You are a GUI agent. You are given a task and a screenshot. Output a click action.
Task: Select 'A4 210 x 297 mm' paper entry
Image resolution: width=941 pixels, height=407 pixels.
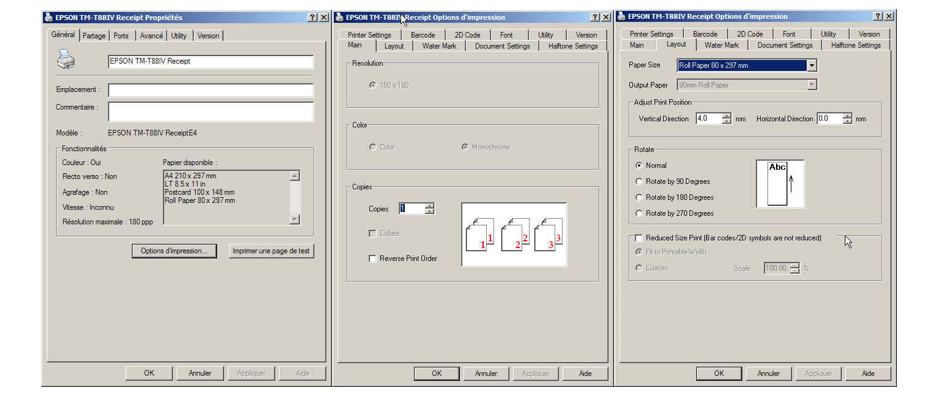pos(190,176)
